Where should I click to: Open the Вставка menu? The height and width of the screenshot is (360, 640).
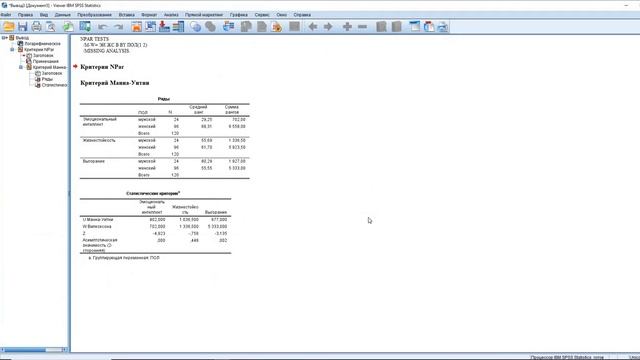[x=127, y=15]
